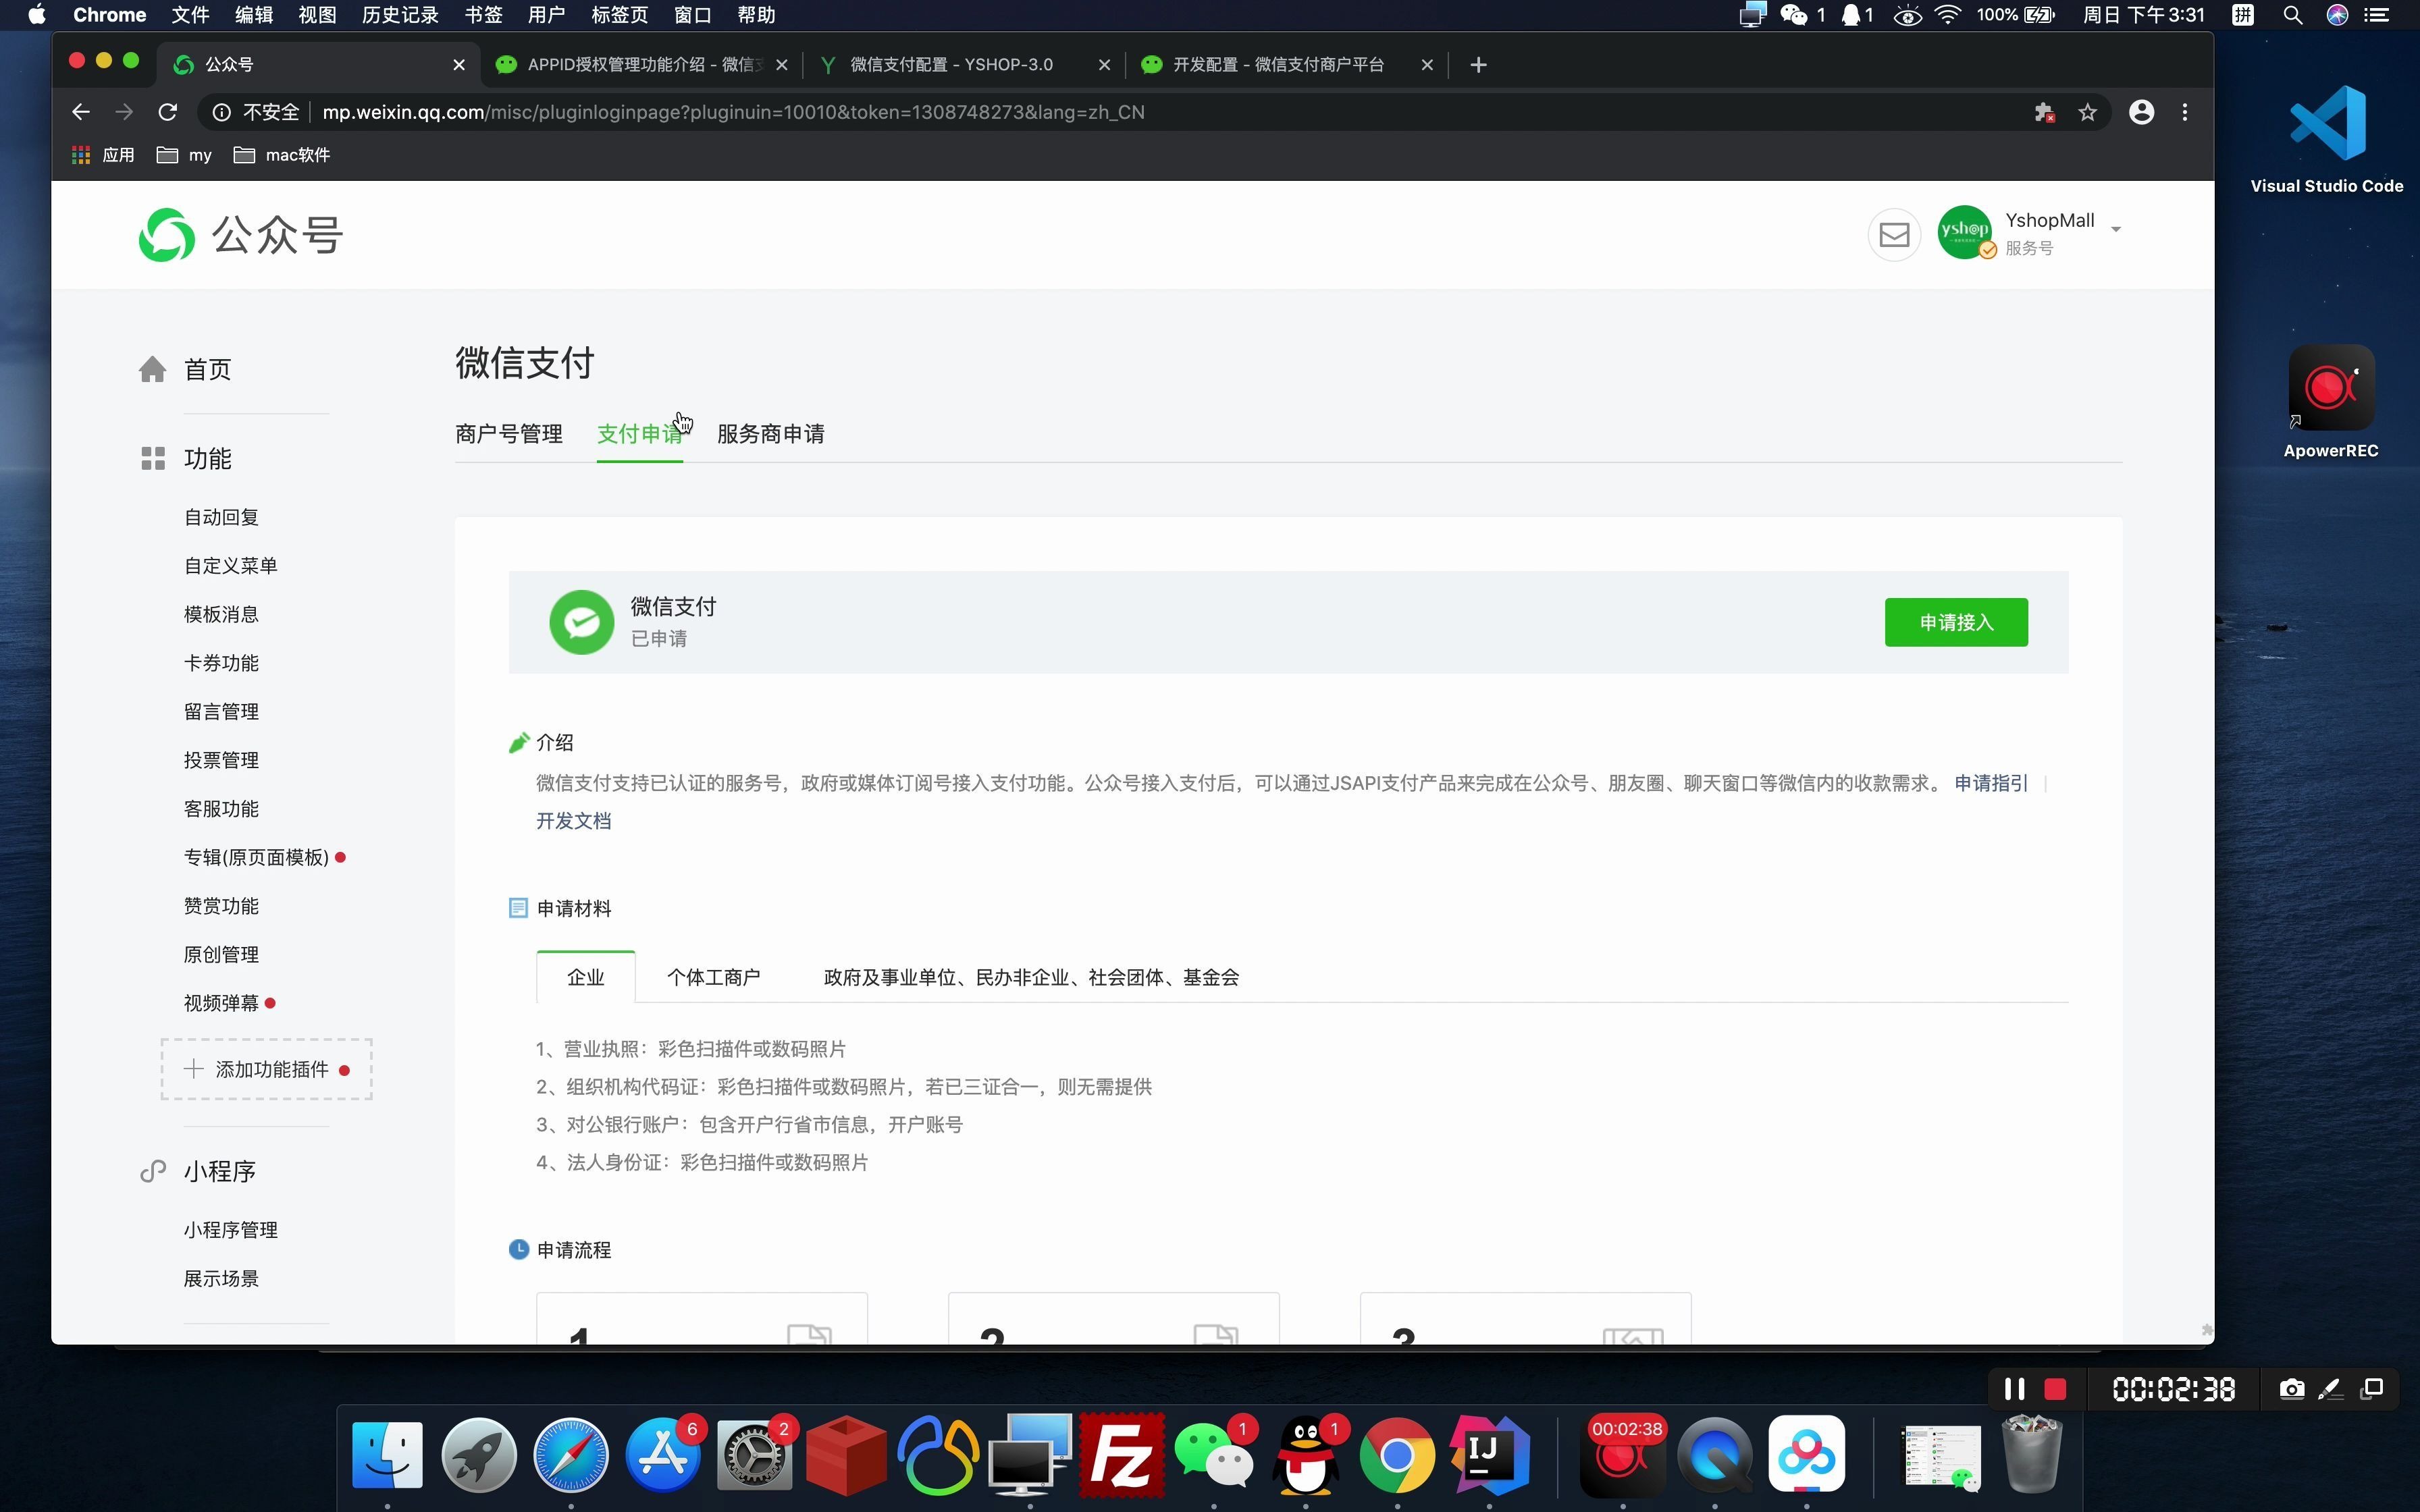Open the 开发文档 link
2420x1512 pixels.
(x=573, y=821)
